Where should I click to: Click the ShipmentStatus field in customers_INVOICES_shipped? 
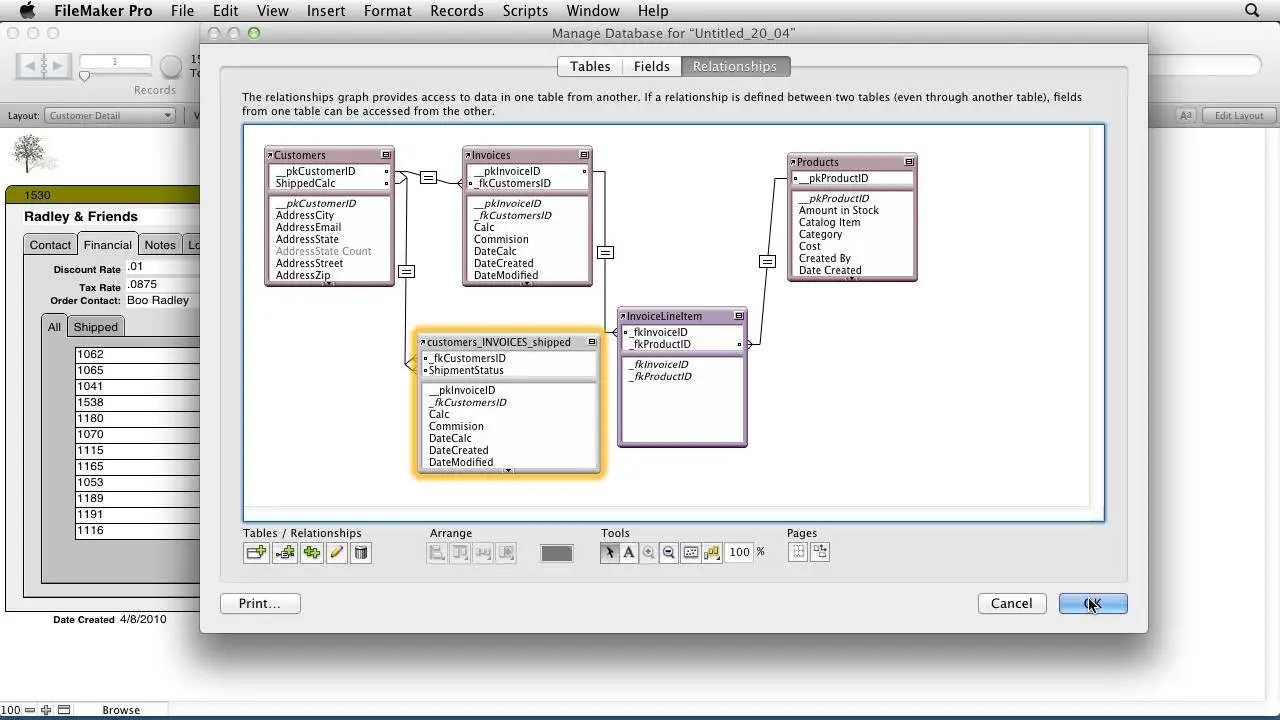466,370
